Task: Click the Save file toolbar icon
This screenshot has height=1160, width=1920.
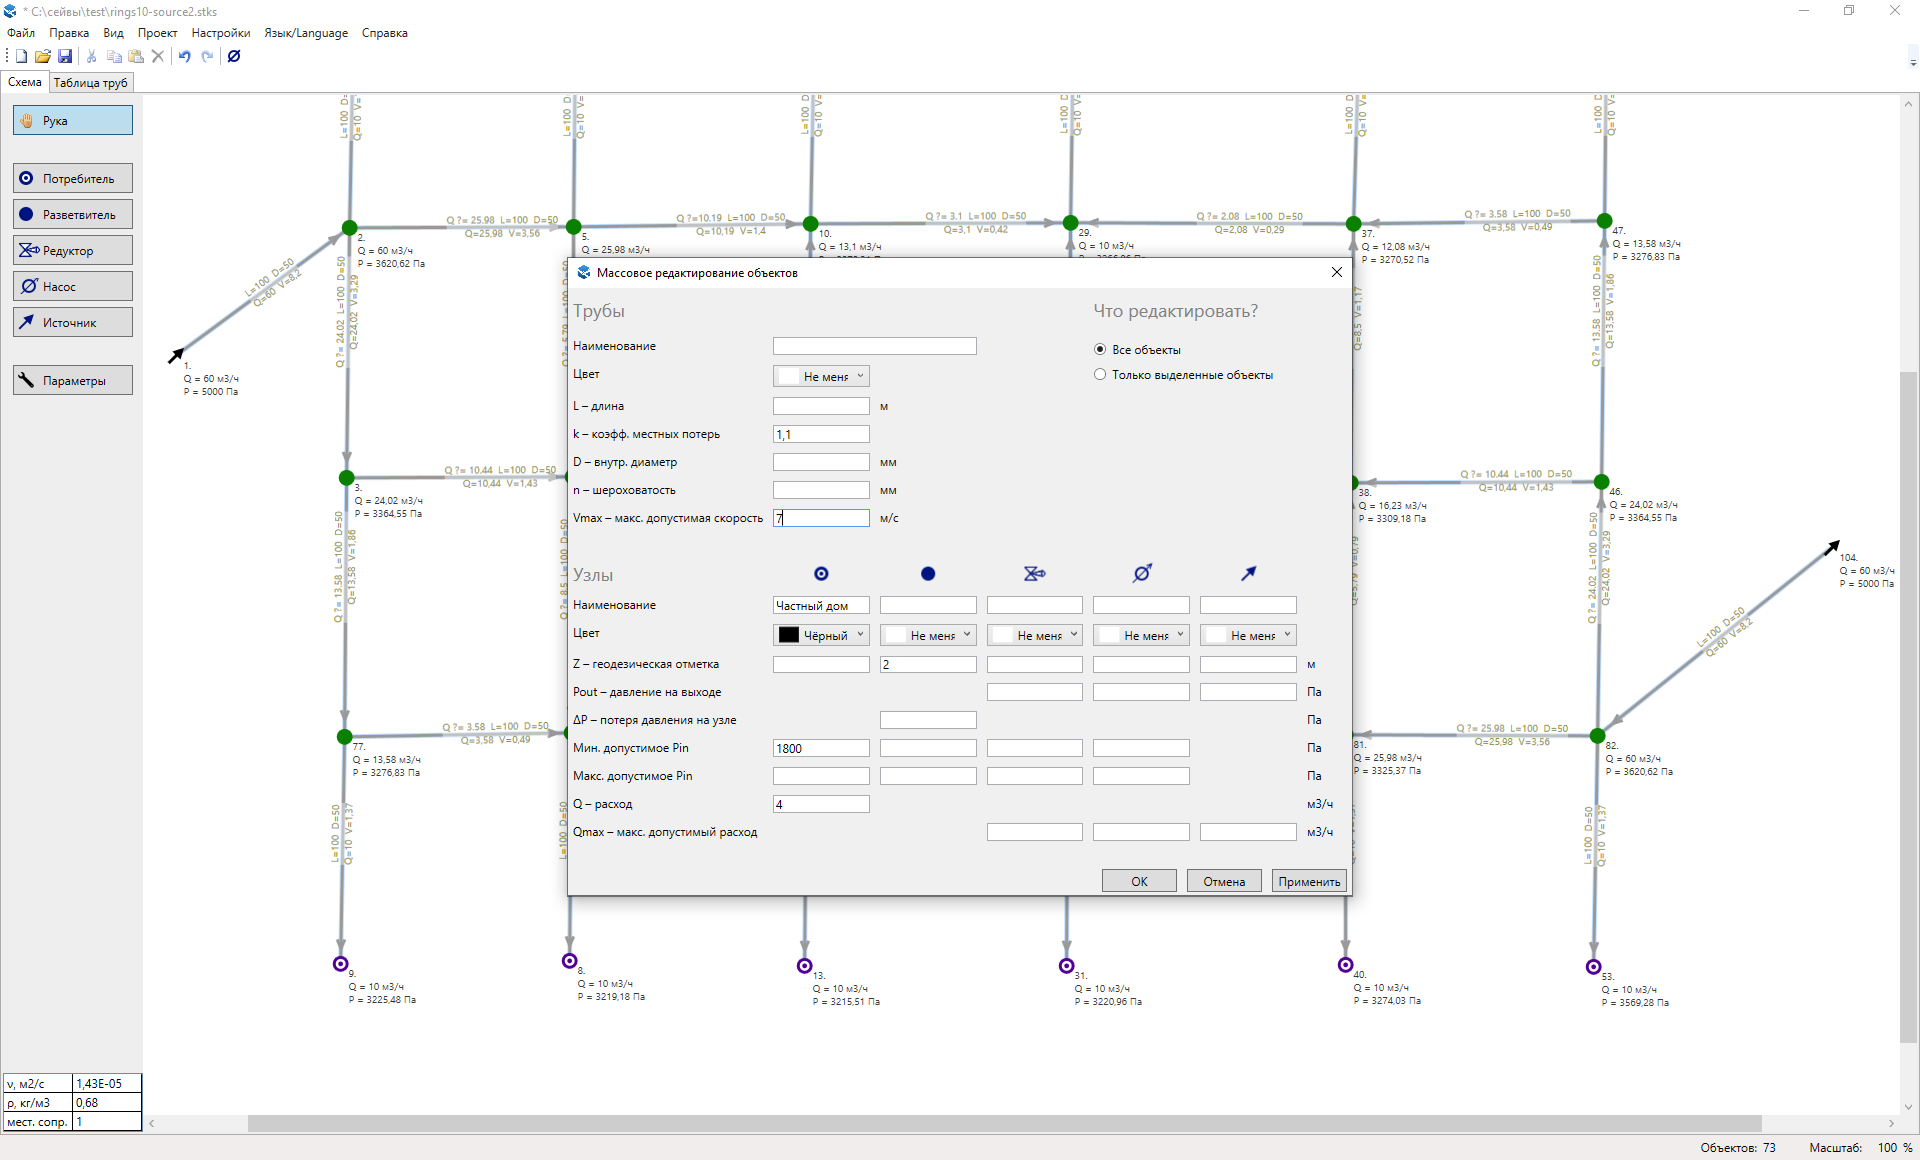Action: pos(65,56)
